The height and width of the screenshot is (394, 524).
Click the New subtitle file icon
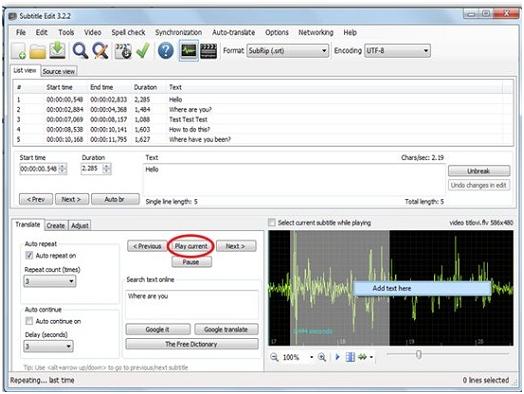19,51
